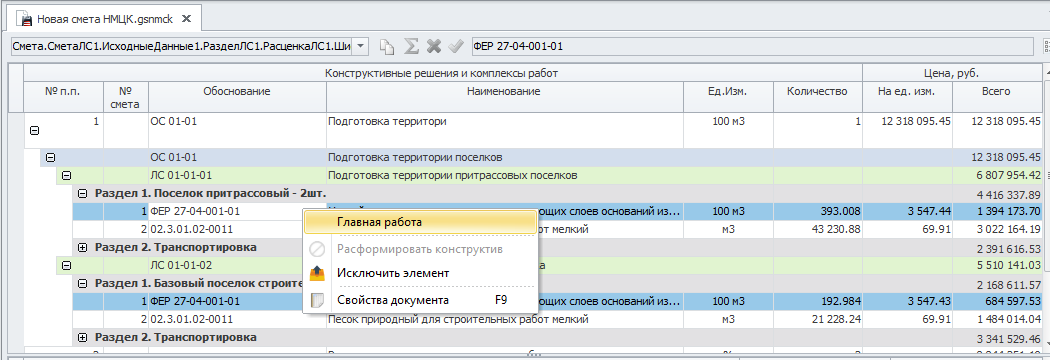Viewport: 1050px width, 360px height.
Task: Collapse Раздел 1. Поселок притрассовый section
Action: (83, 193)
